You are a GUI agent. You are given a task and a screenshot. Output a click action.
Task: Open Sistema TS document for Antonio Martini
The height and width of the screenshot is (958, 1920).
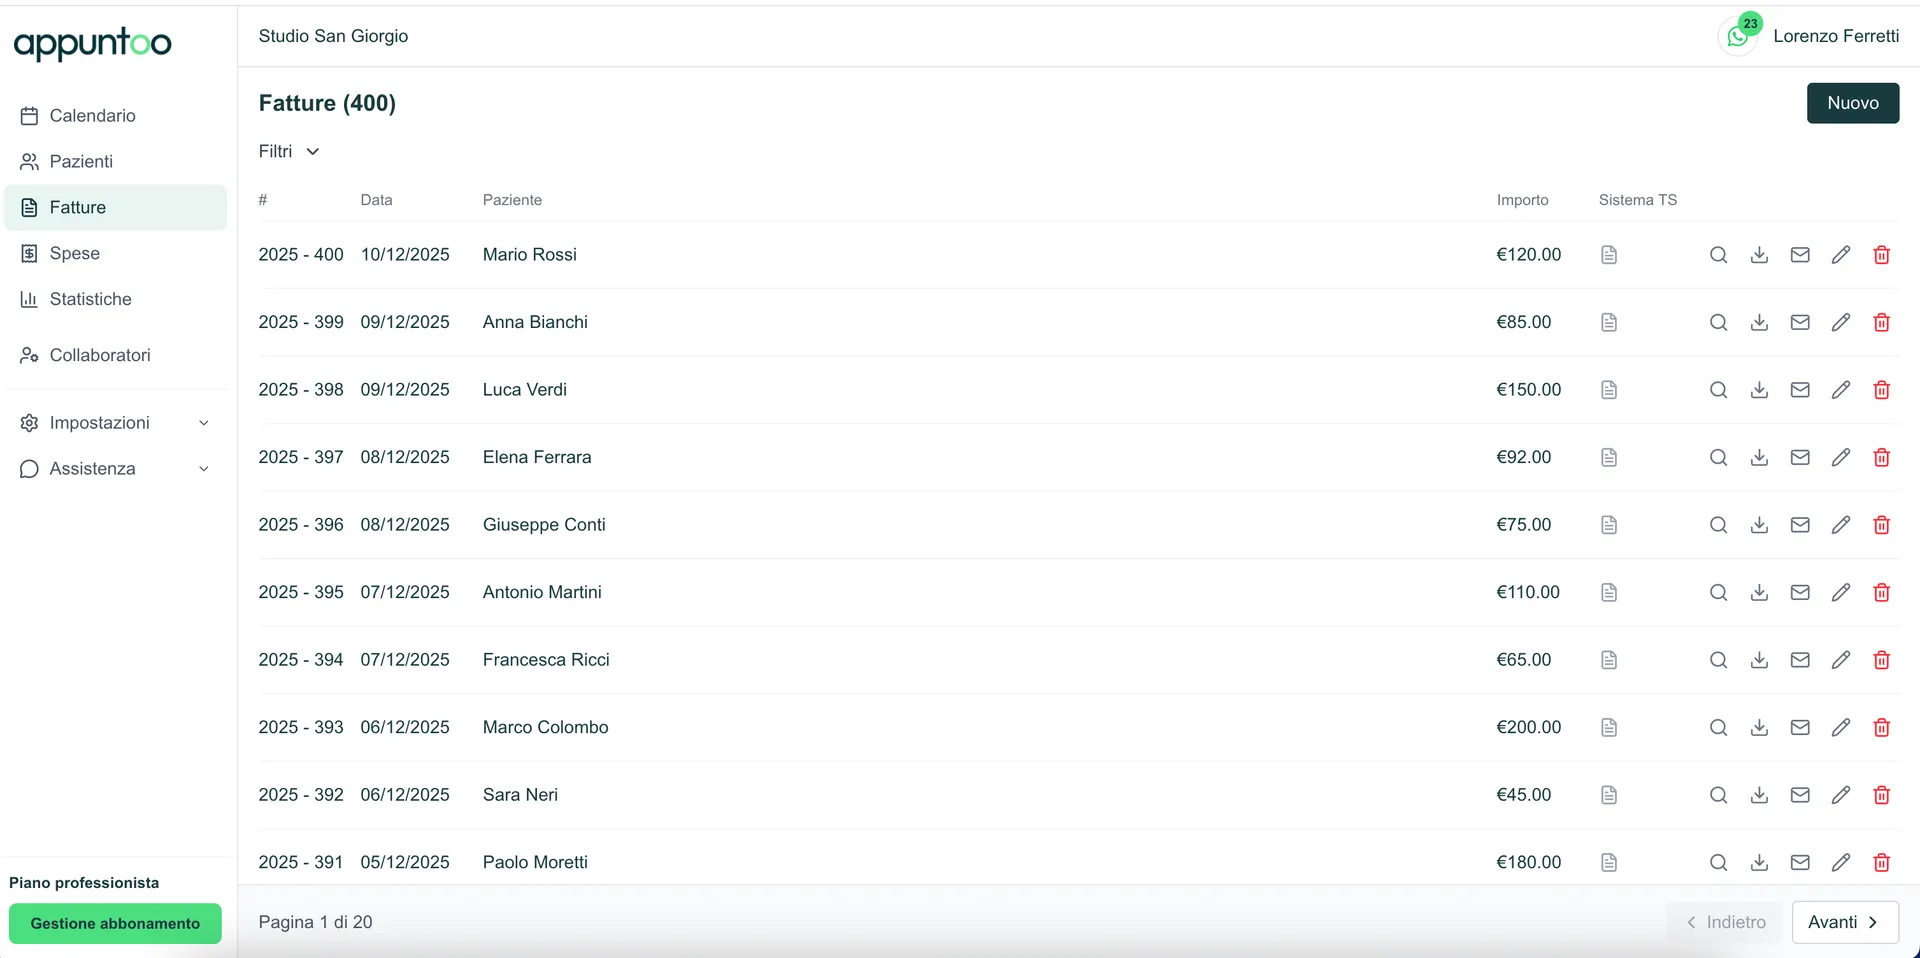[x=1608, y=592]
